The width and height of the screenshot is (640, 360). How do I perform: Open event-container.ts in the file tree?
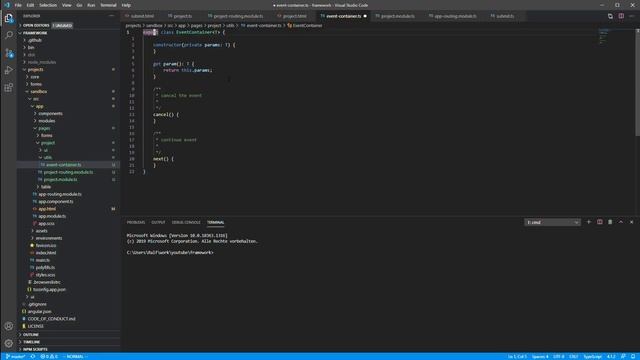(x=63, y=164)
